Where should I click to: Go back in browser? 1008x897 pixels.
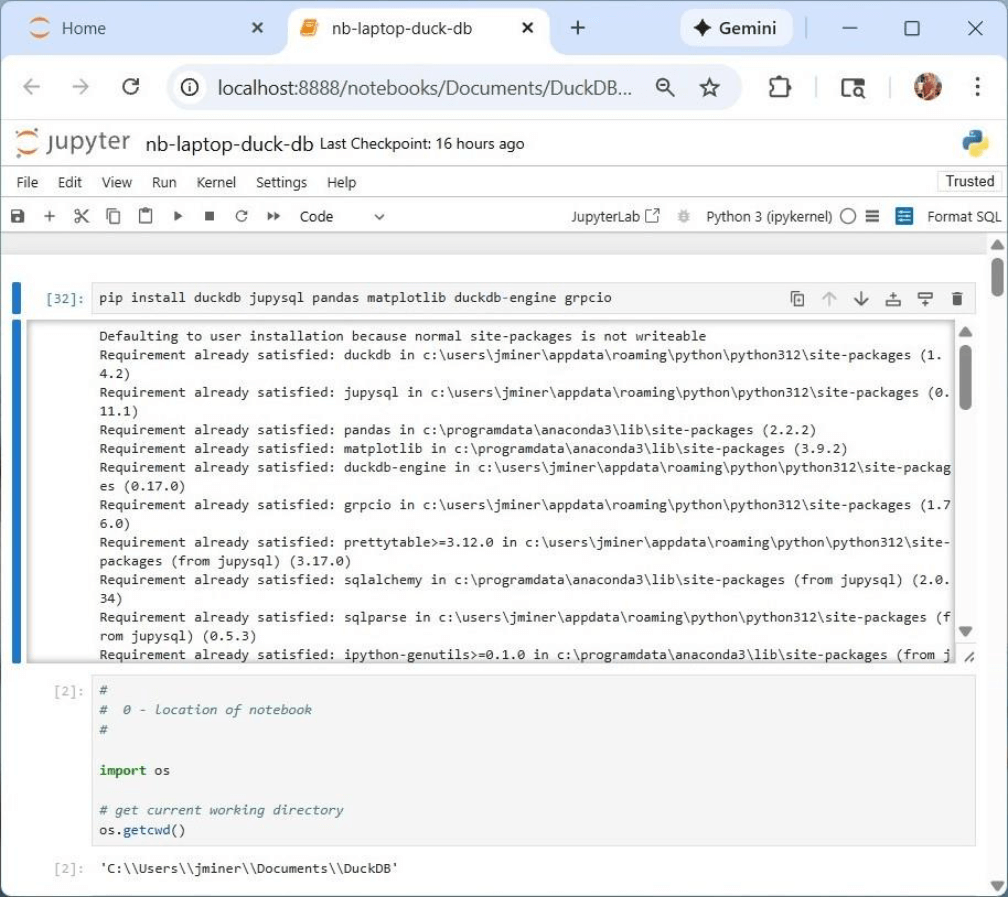[x=32, y=87]
